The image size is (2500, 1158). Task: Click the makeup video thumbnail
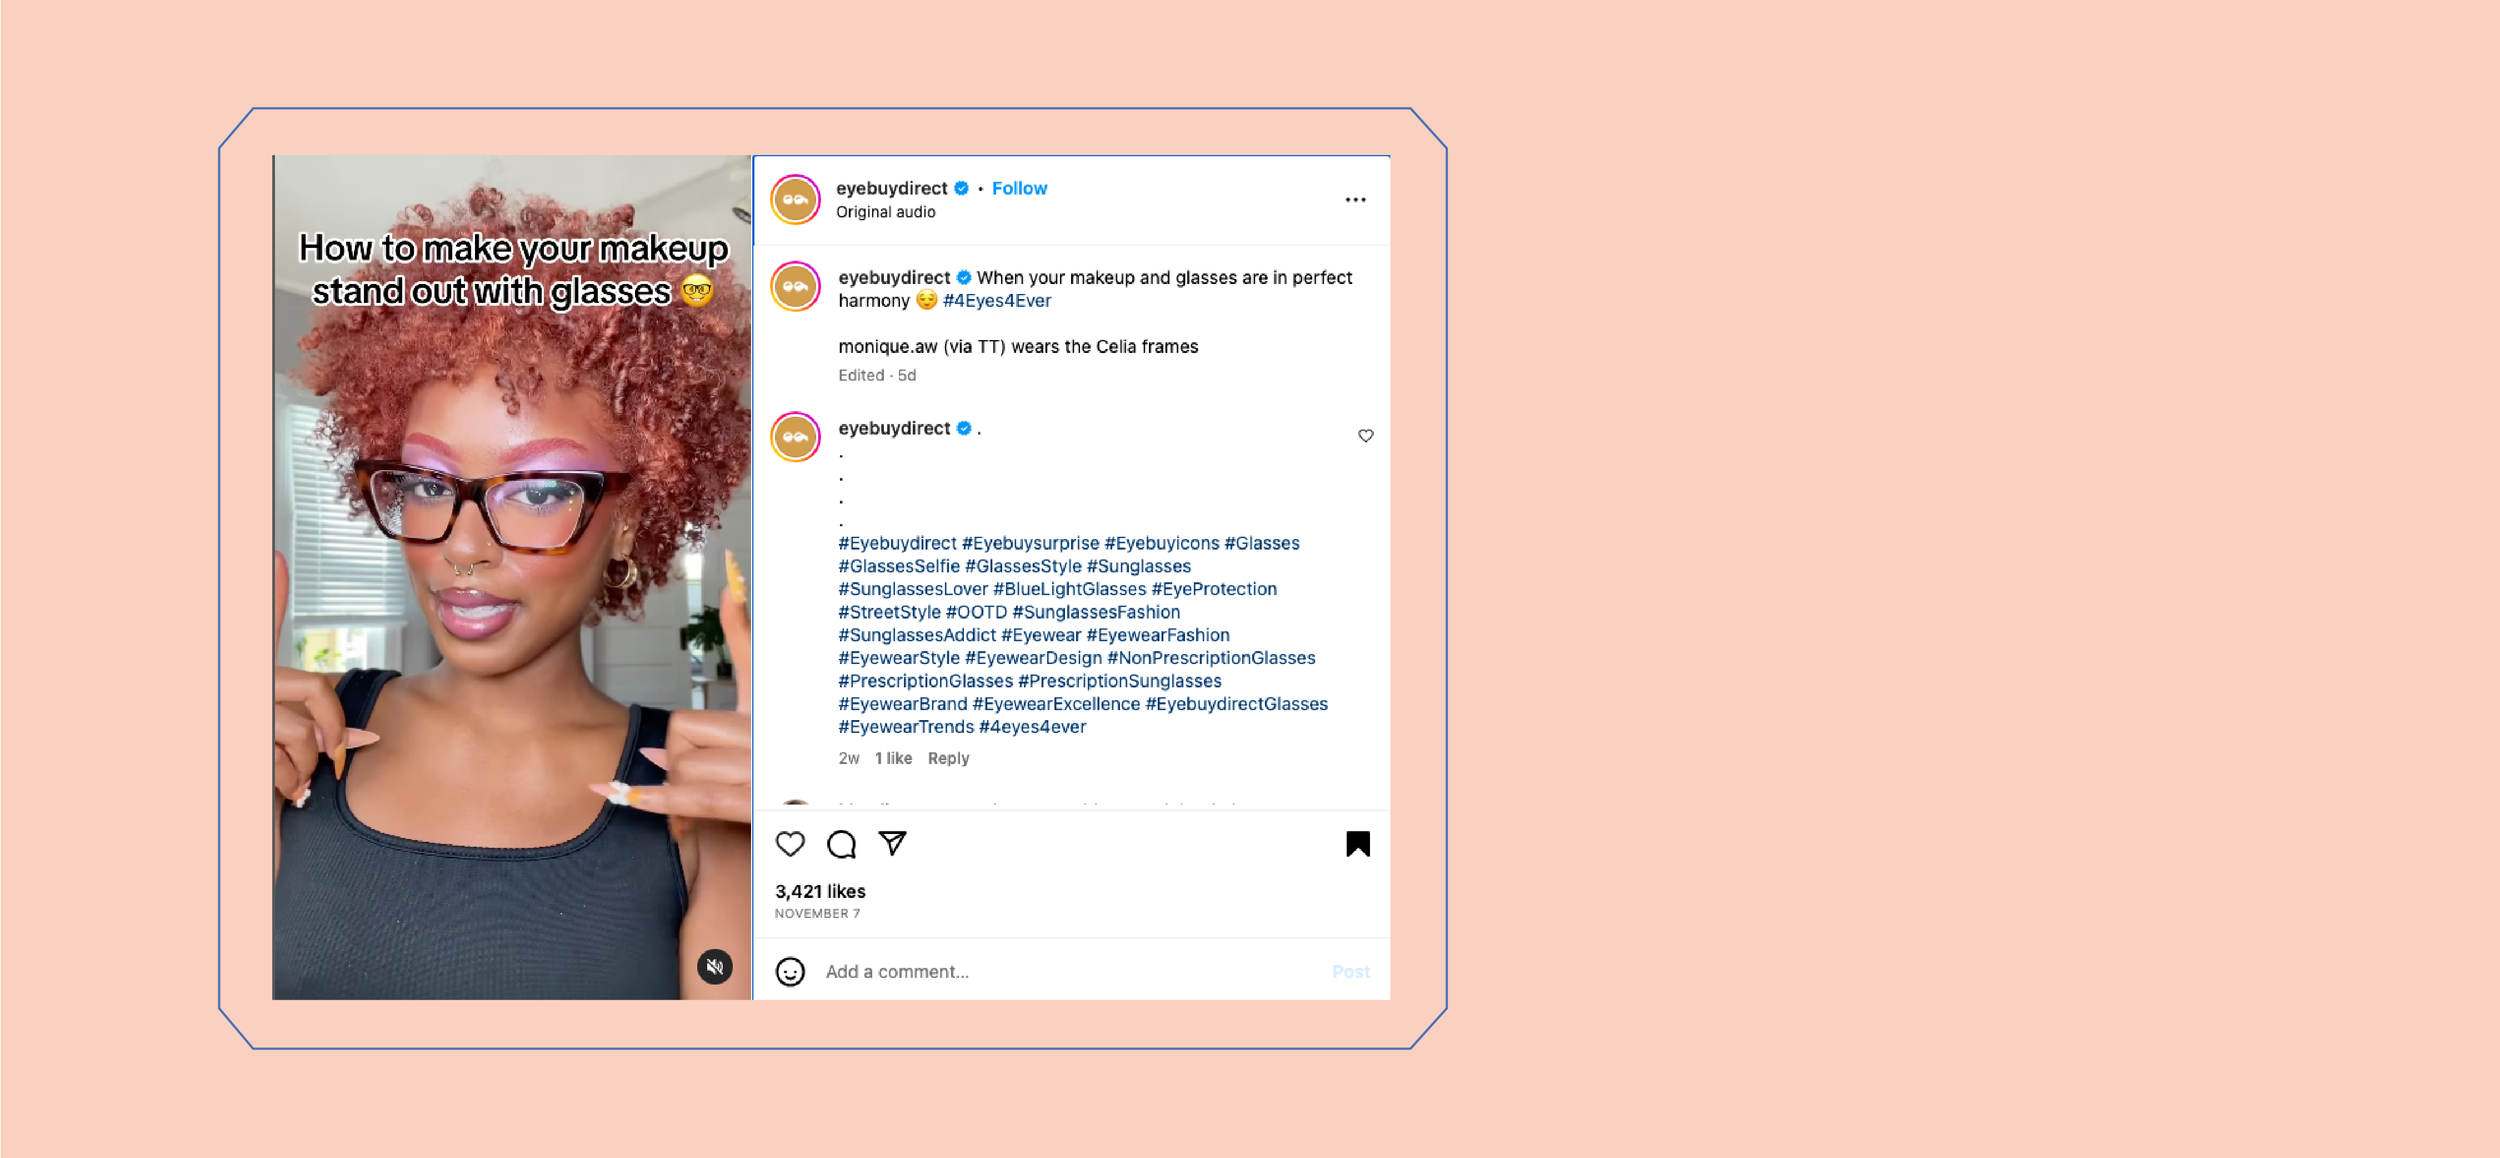(x=512, y=577)
